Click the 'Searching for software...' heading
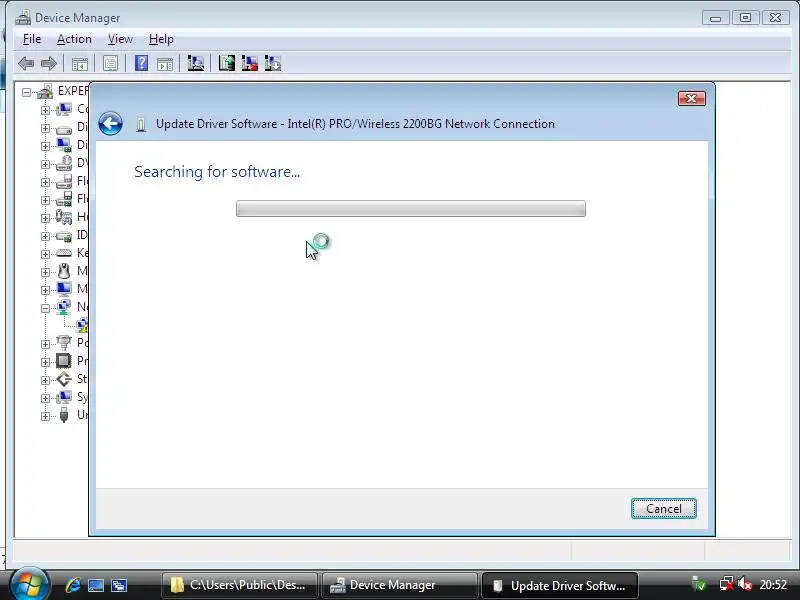 pos(217,172)
